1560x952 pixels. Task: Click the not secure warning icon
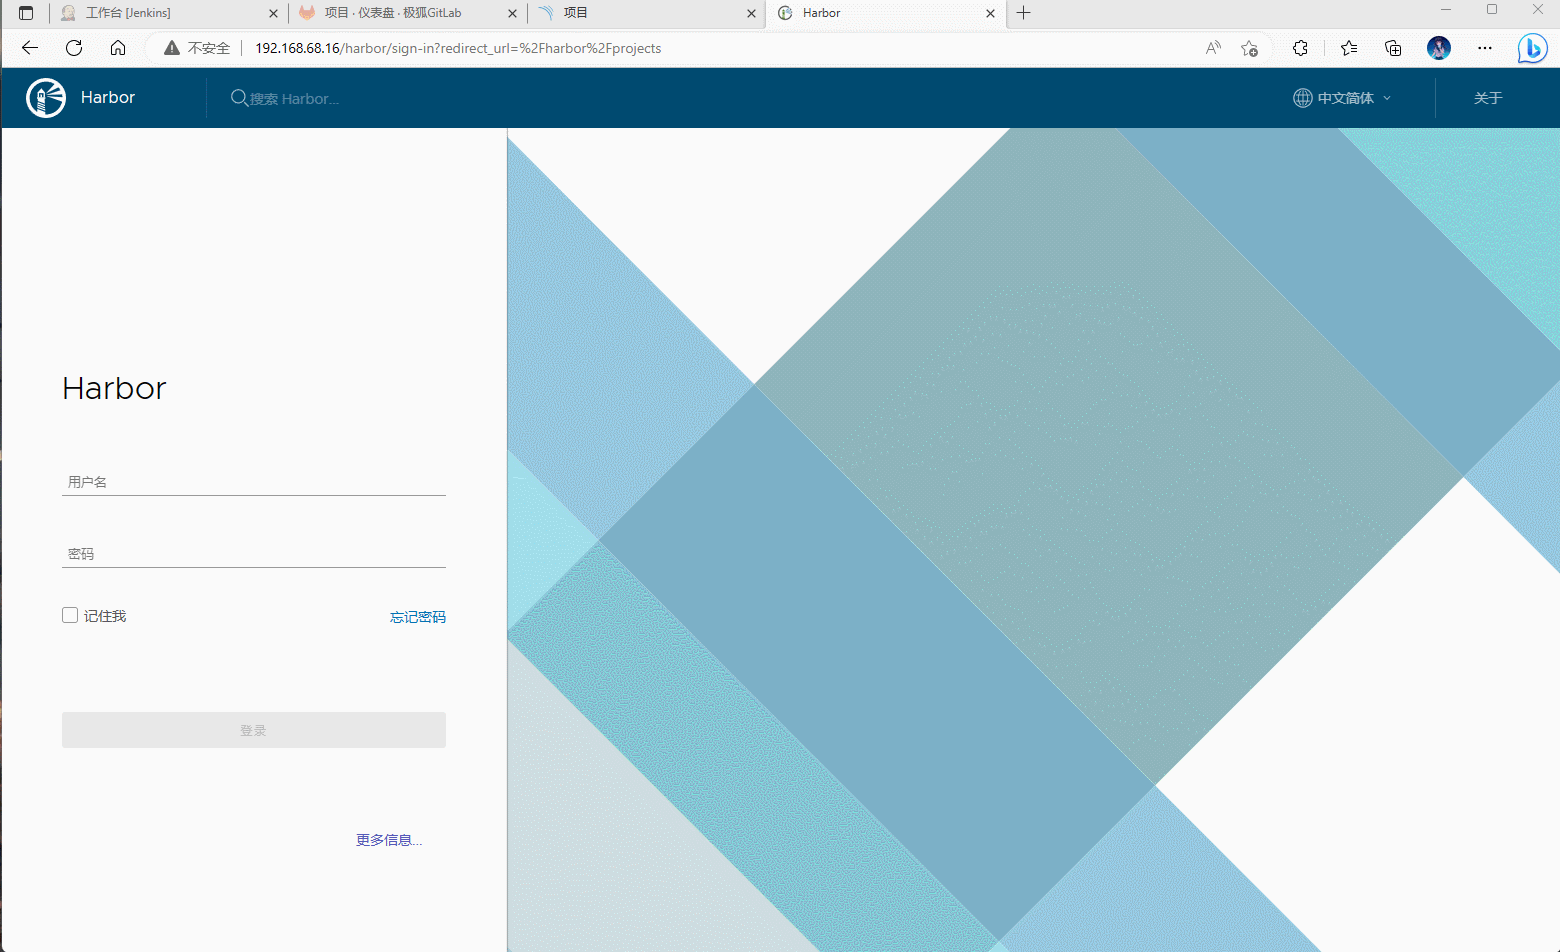pos(172,48)
